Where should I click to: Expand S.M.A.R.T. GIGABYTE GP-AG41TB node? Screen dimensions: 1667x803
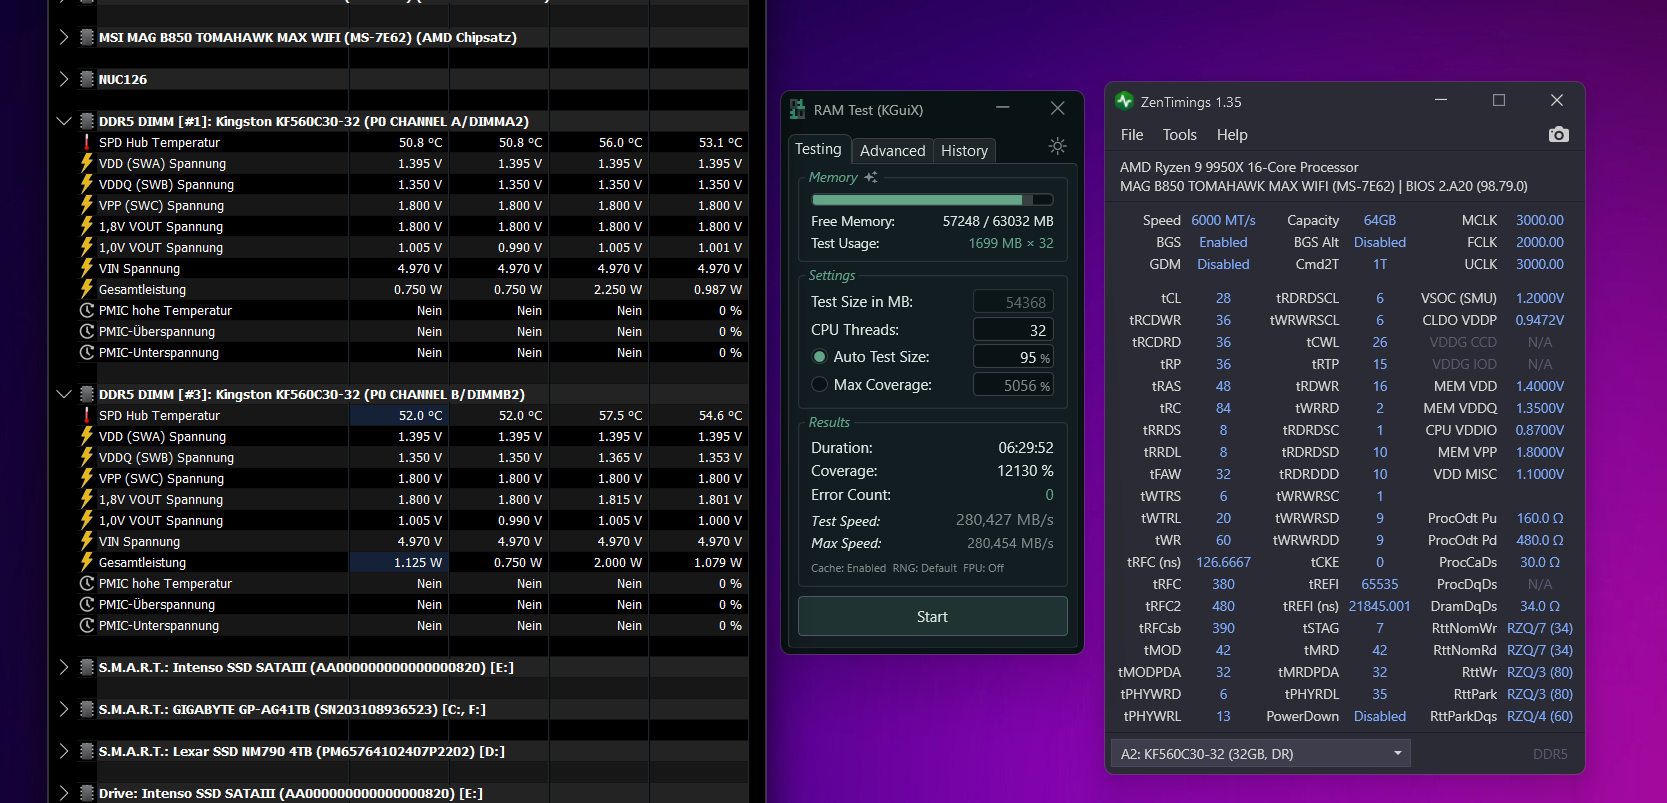[x=64, y=709]
